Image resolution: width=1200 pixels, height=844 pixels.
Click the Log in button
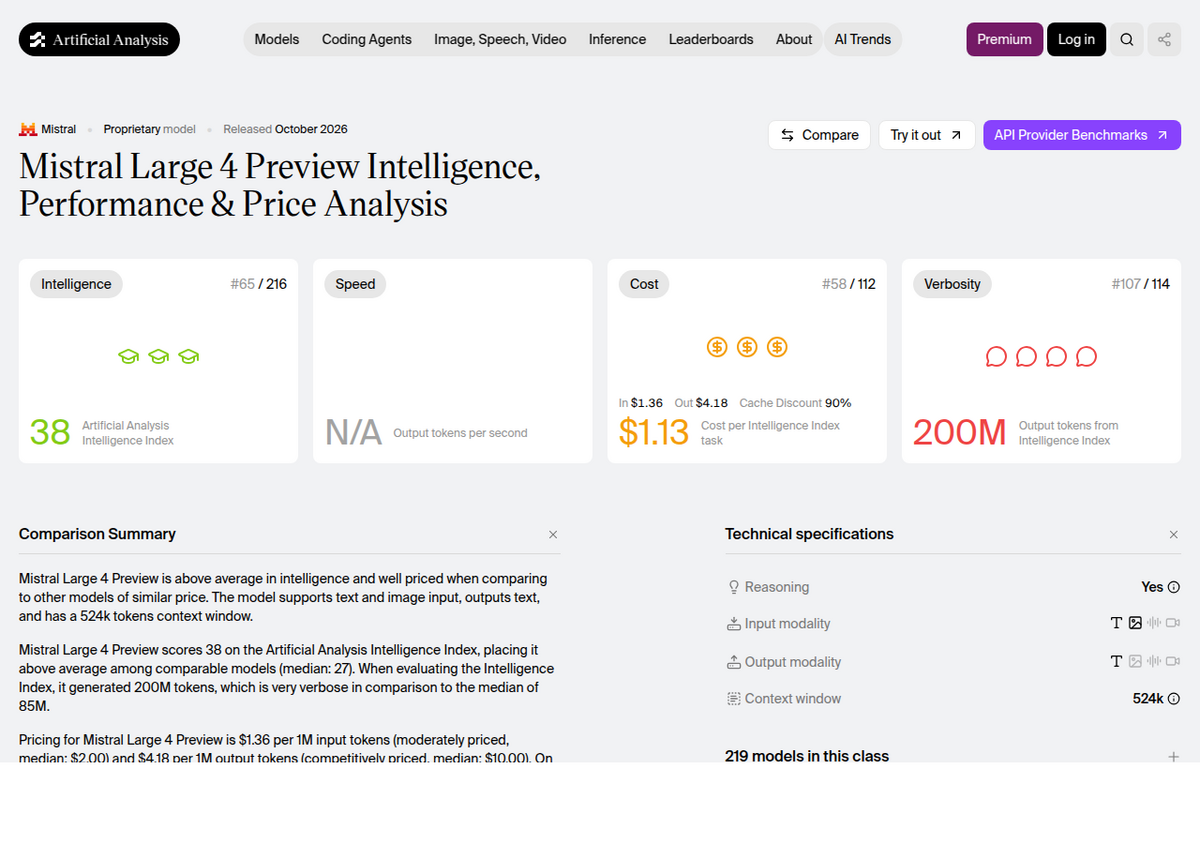(1076, 40)
